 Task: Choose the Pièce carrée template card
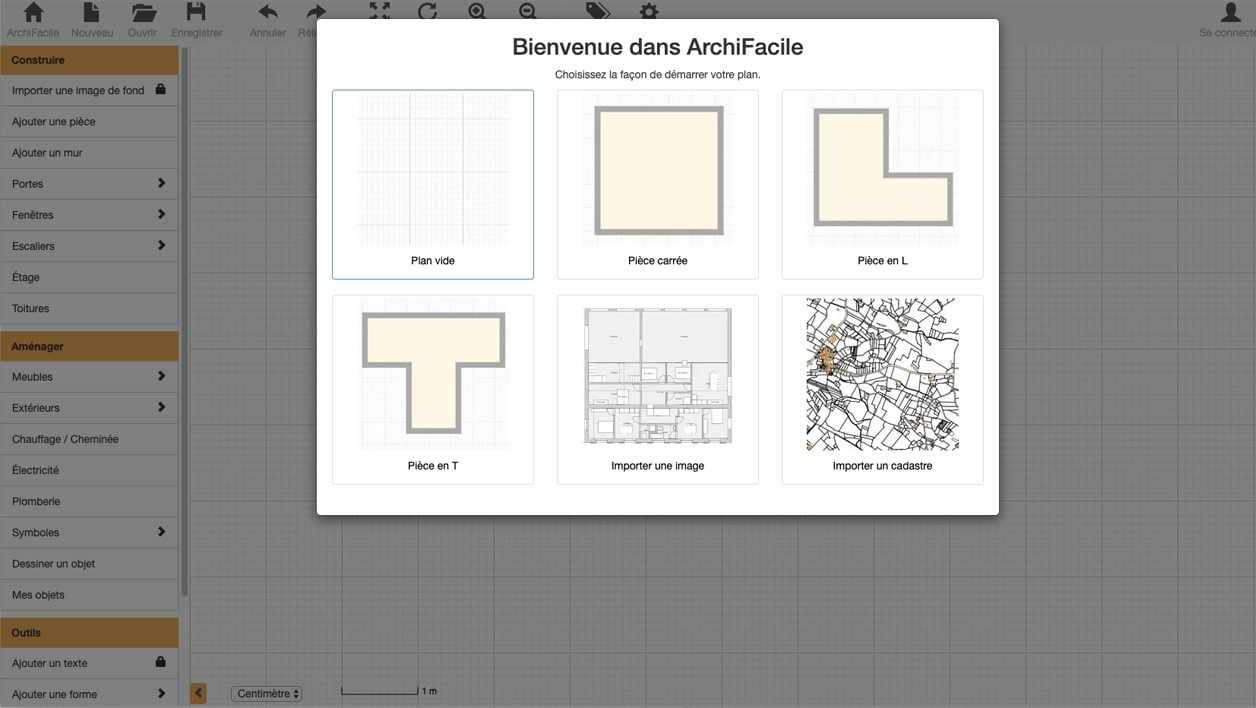(658, 184)
